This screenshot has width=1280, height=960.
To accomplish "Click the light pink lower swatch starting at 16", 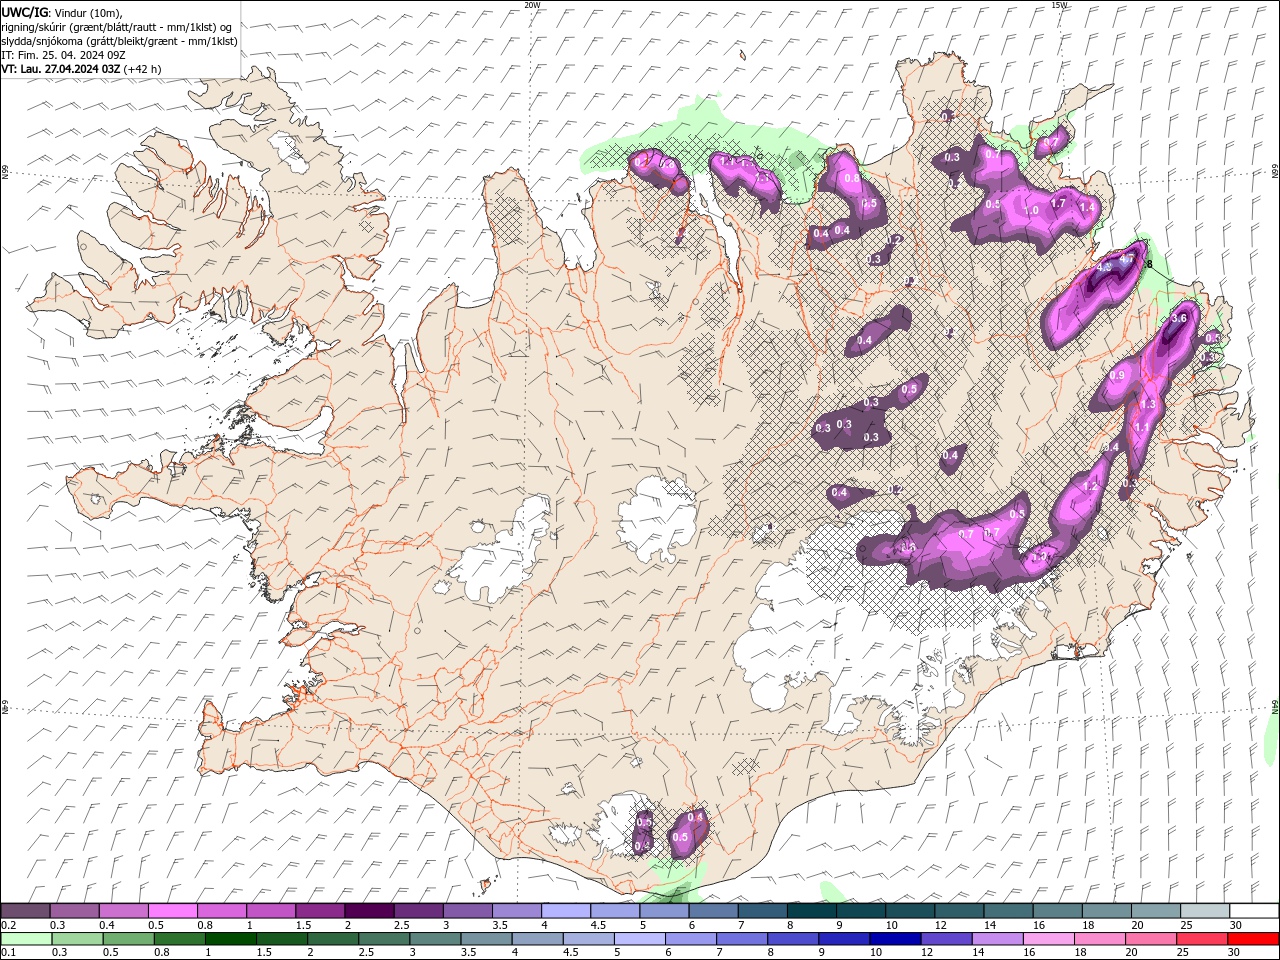I will click(x=1048, y=939).
